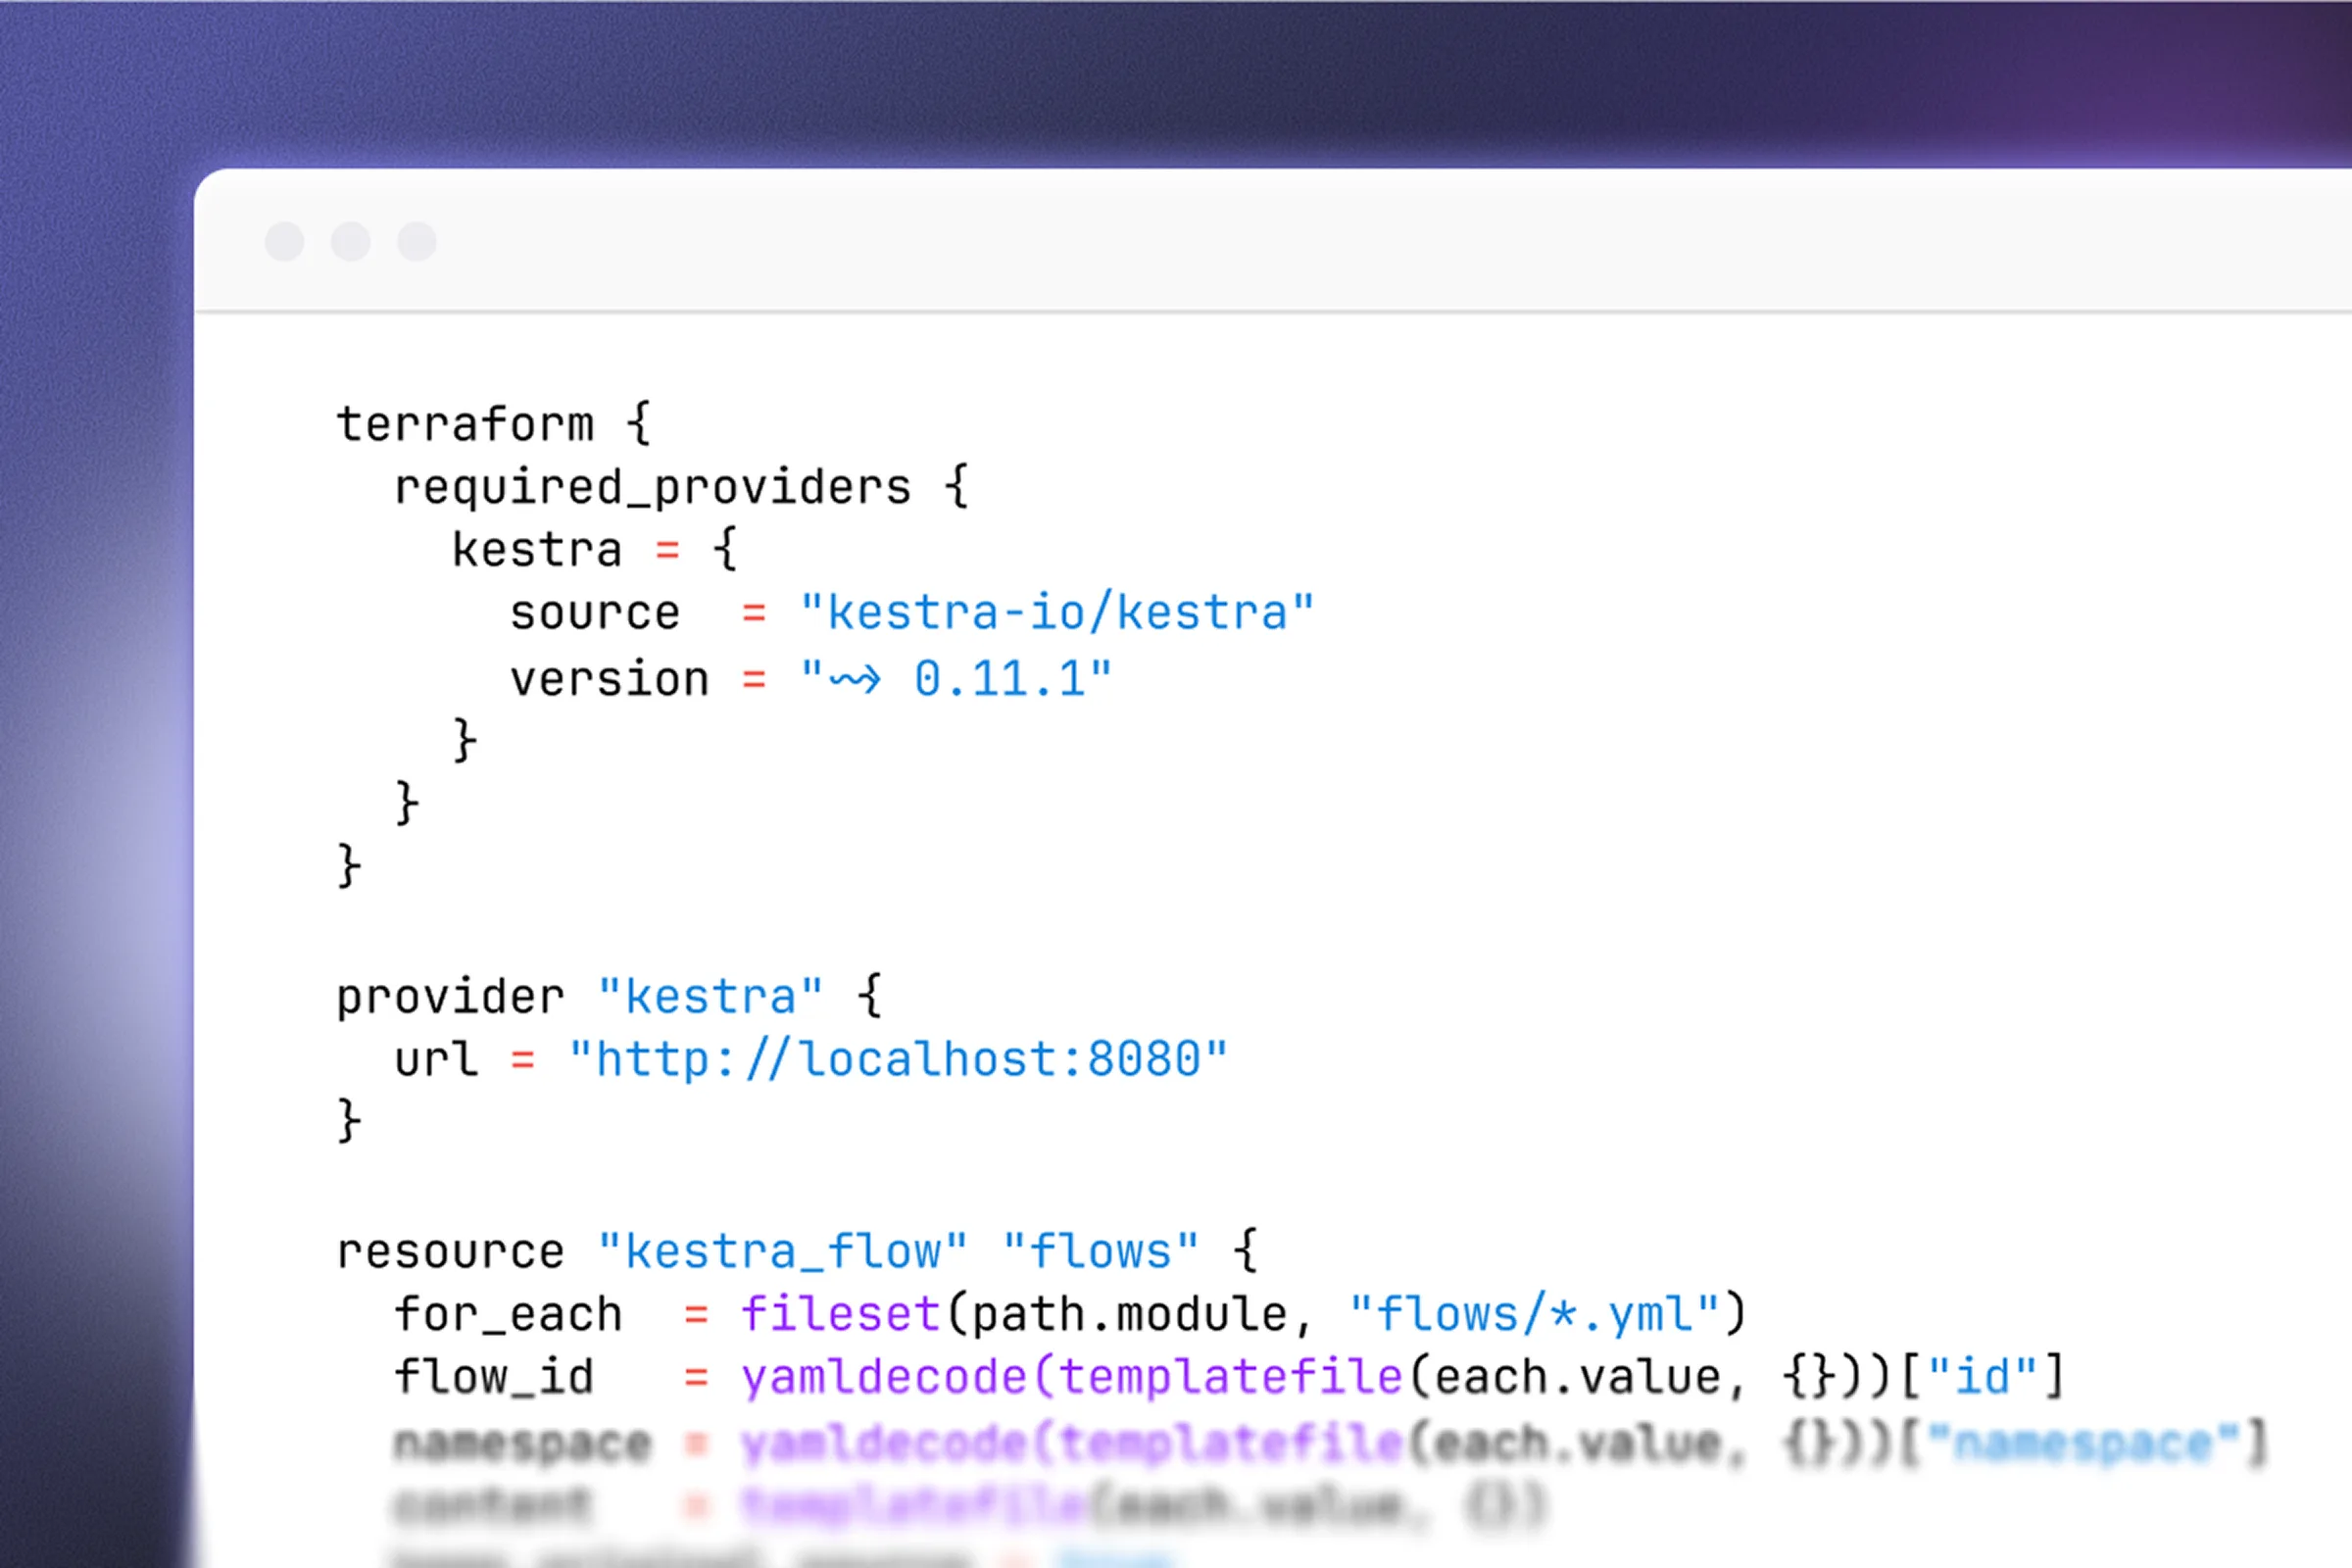Click the "~> 0.11.1" version string
The image size is (2352, 1568).
coord(956,679)
